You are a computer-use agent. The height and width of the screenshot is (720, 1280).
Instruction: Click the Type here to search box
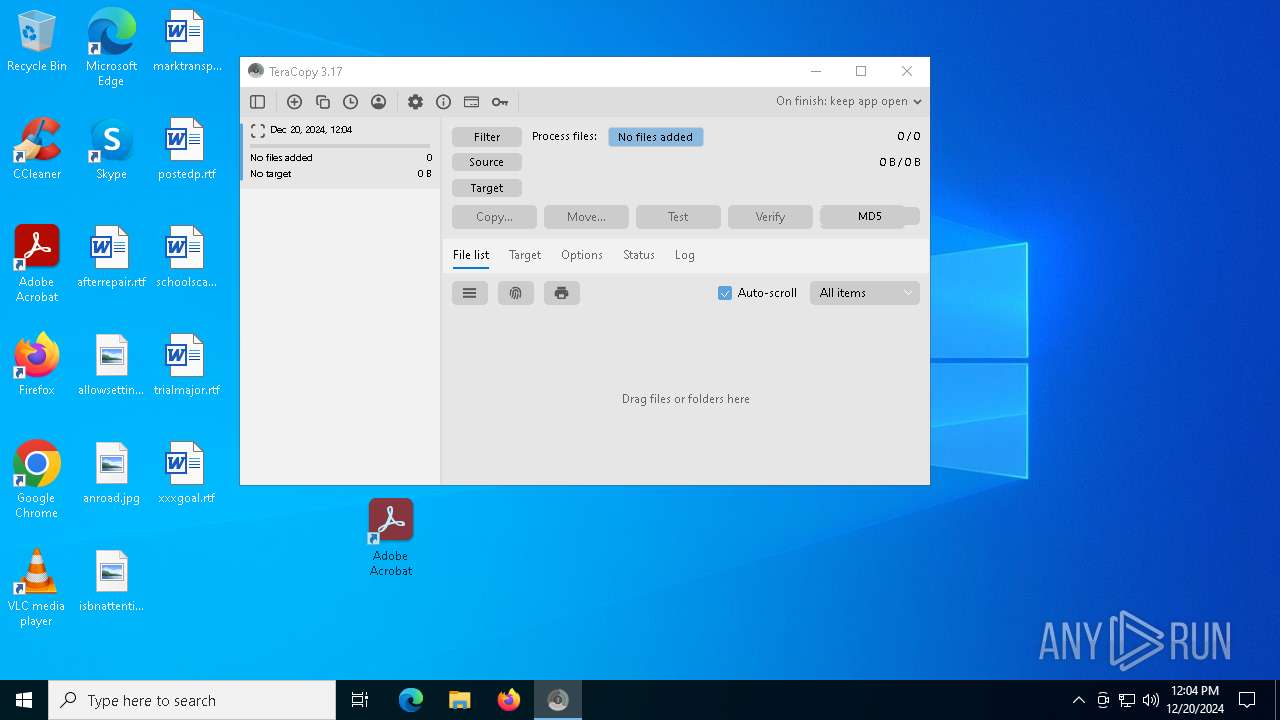(192, 700)
